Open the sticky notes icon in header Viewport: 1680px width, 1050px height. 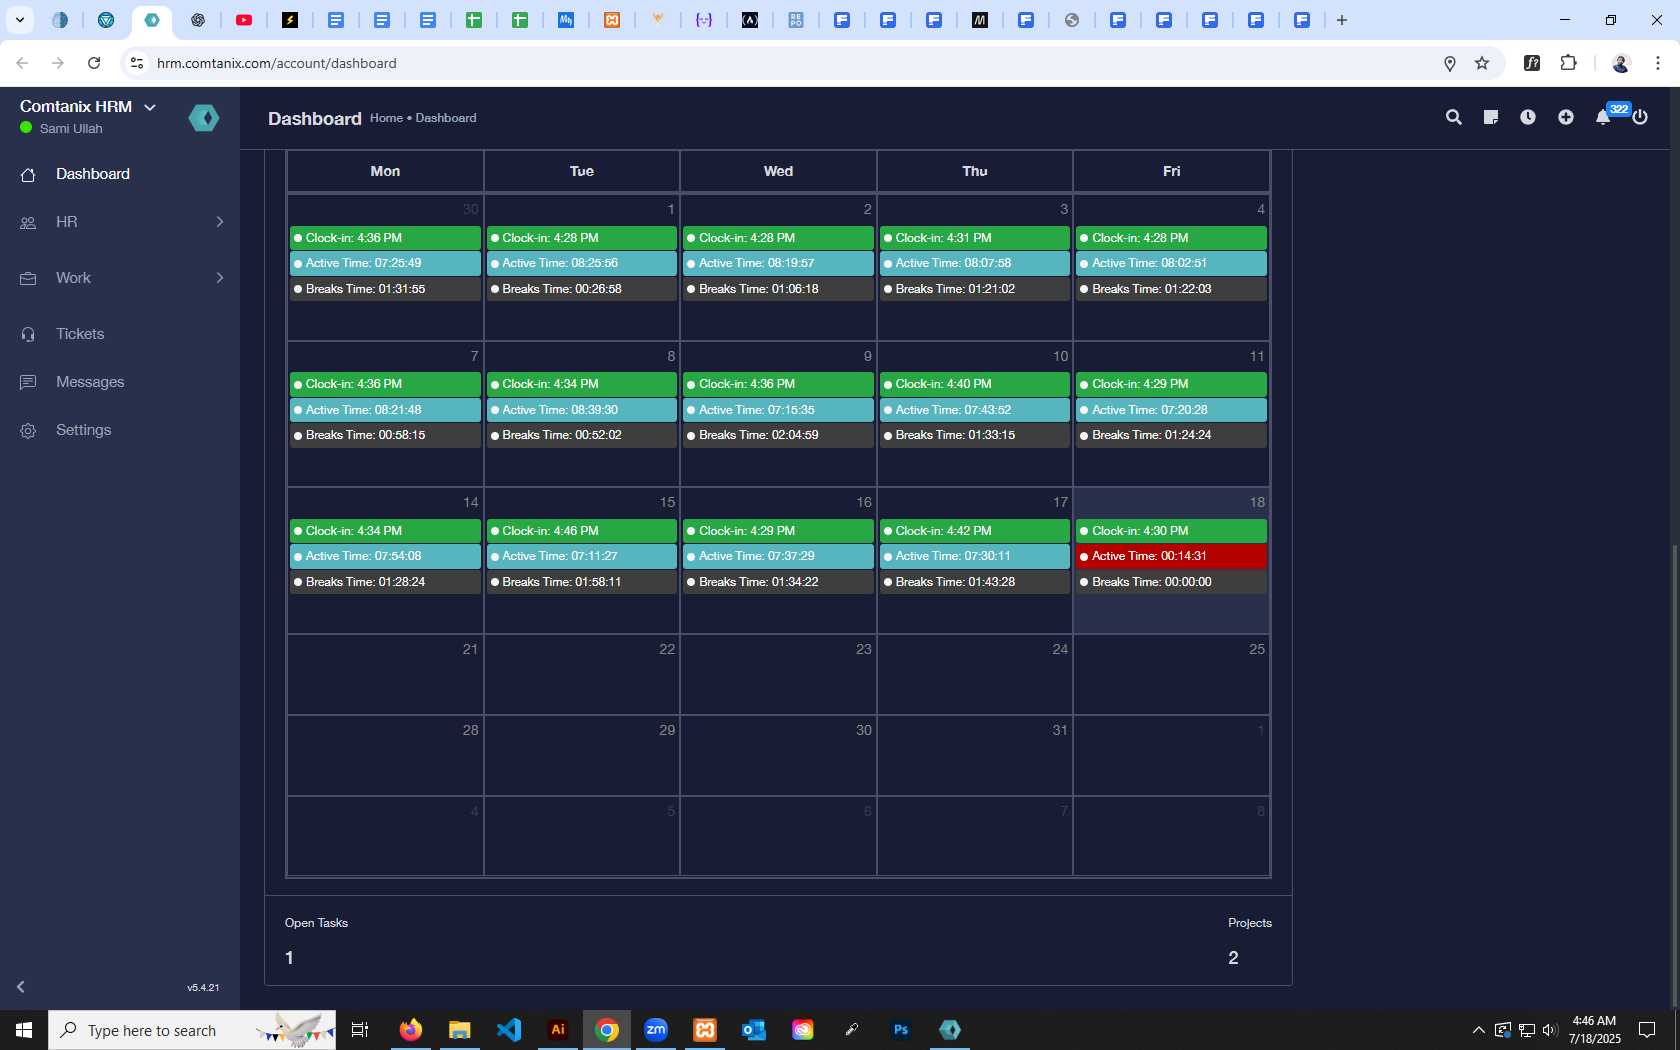coord(1491,117)
